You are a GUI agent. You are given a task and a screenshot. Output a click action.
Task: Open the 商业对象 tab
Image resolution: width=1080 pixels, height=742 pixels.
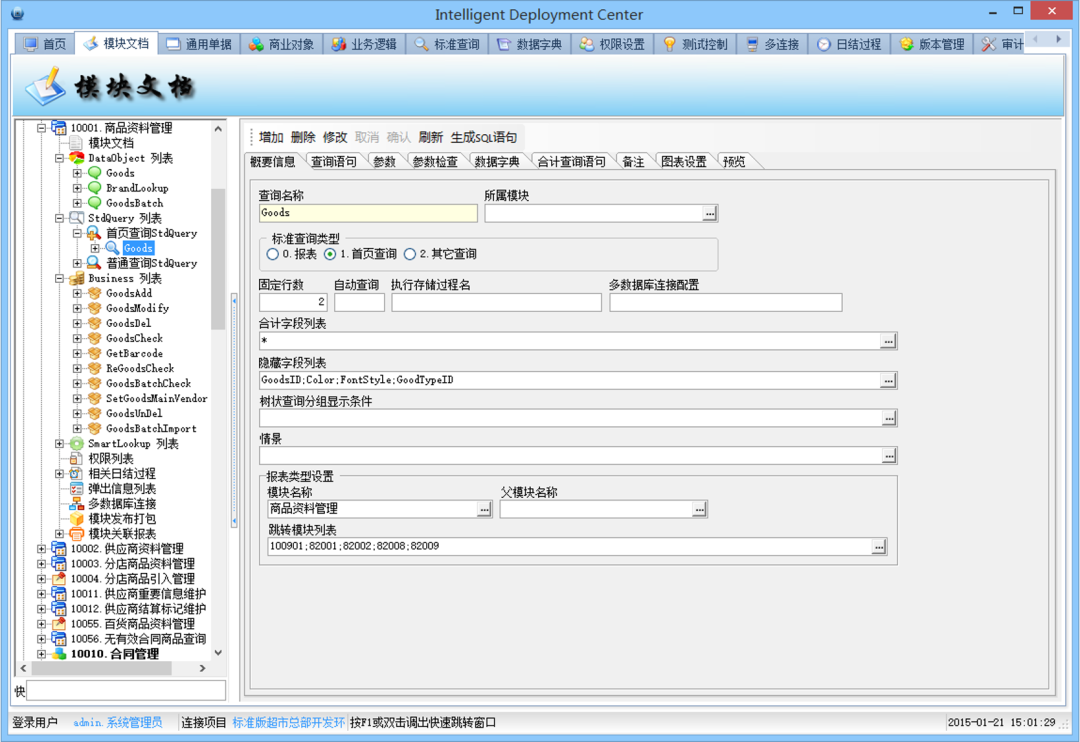282,44
